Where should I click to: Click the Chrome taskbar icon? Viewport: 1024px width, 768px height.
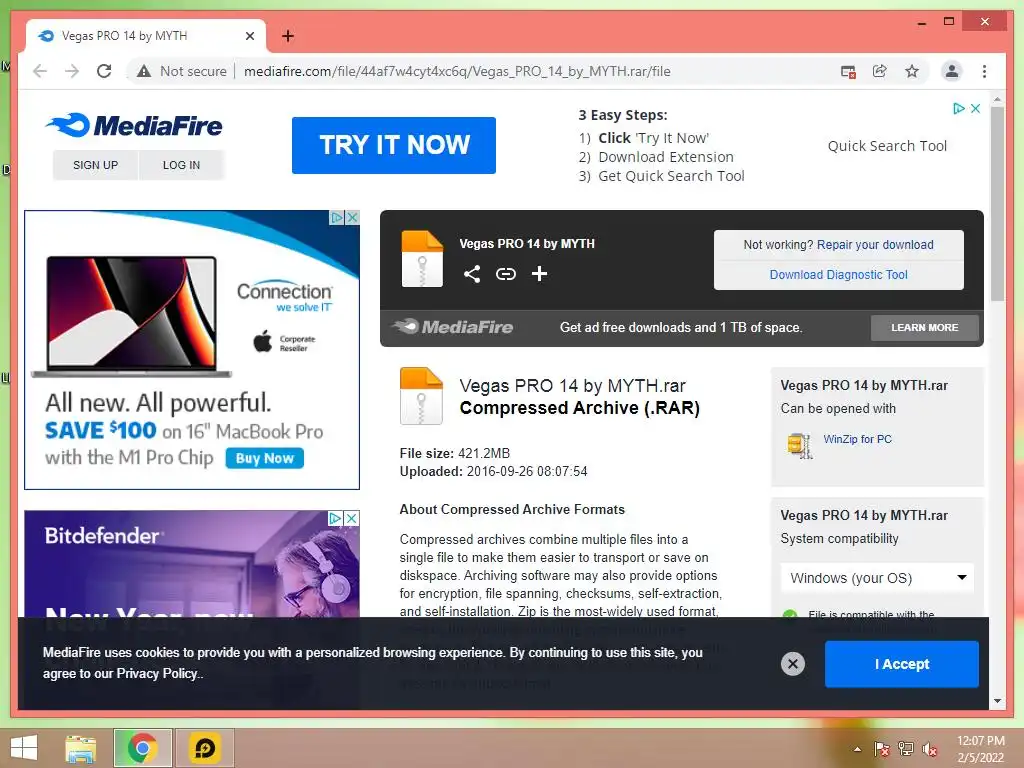point(142,748)
